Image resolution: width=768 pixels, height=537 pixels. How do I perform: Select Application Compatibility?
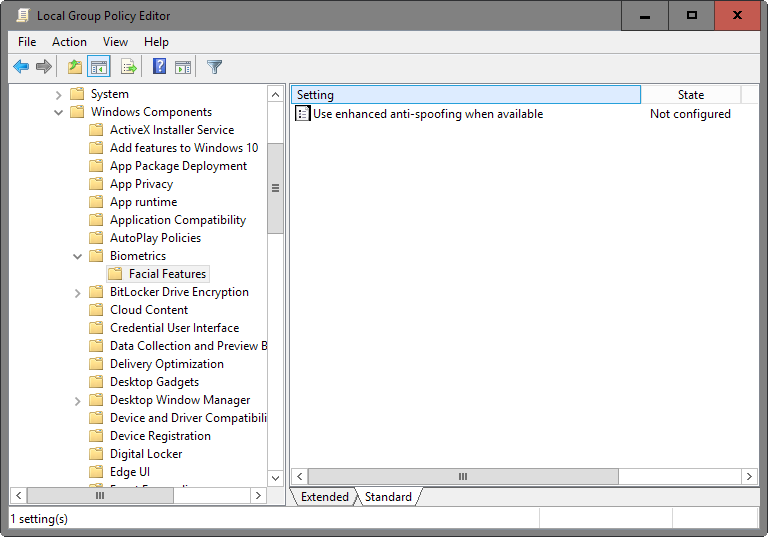coord(178,220)
